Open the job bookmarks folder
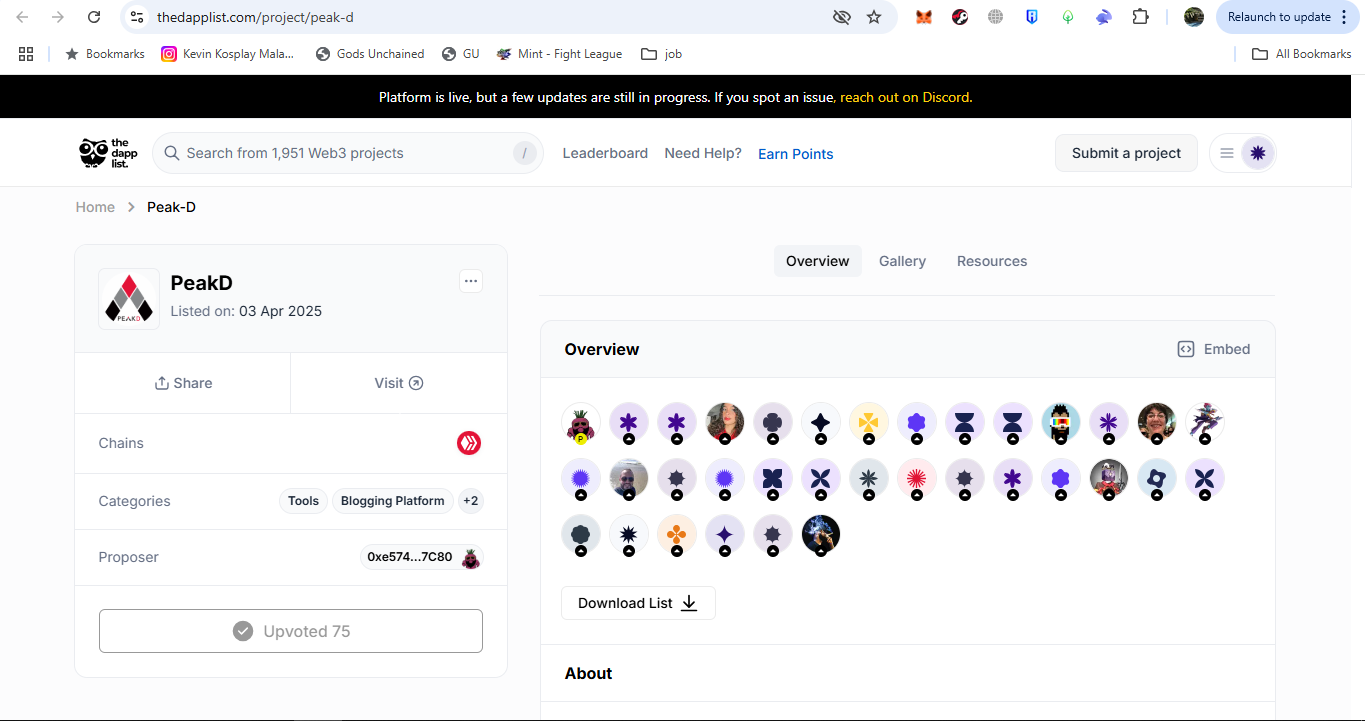Image resolution: width=1365 pixels, height=721 pixels. [662, 54]
